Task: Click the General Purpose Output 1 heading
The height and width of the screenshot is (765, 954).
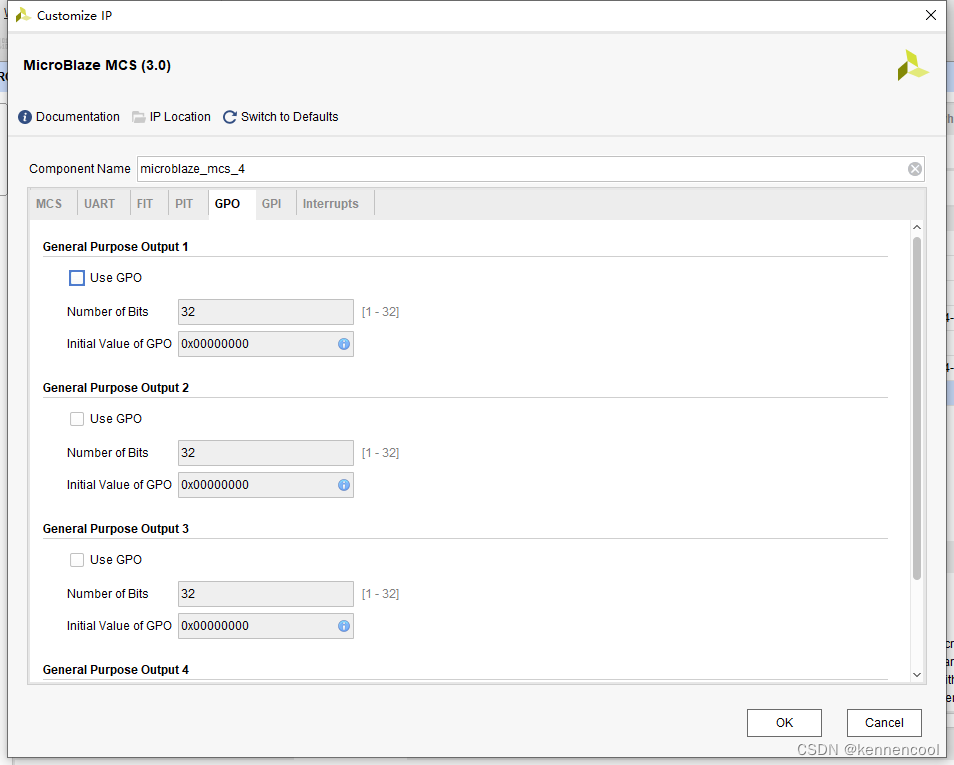Action: coord(116,247)
